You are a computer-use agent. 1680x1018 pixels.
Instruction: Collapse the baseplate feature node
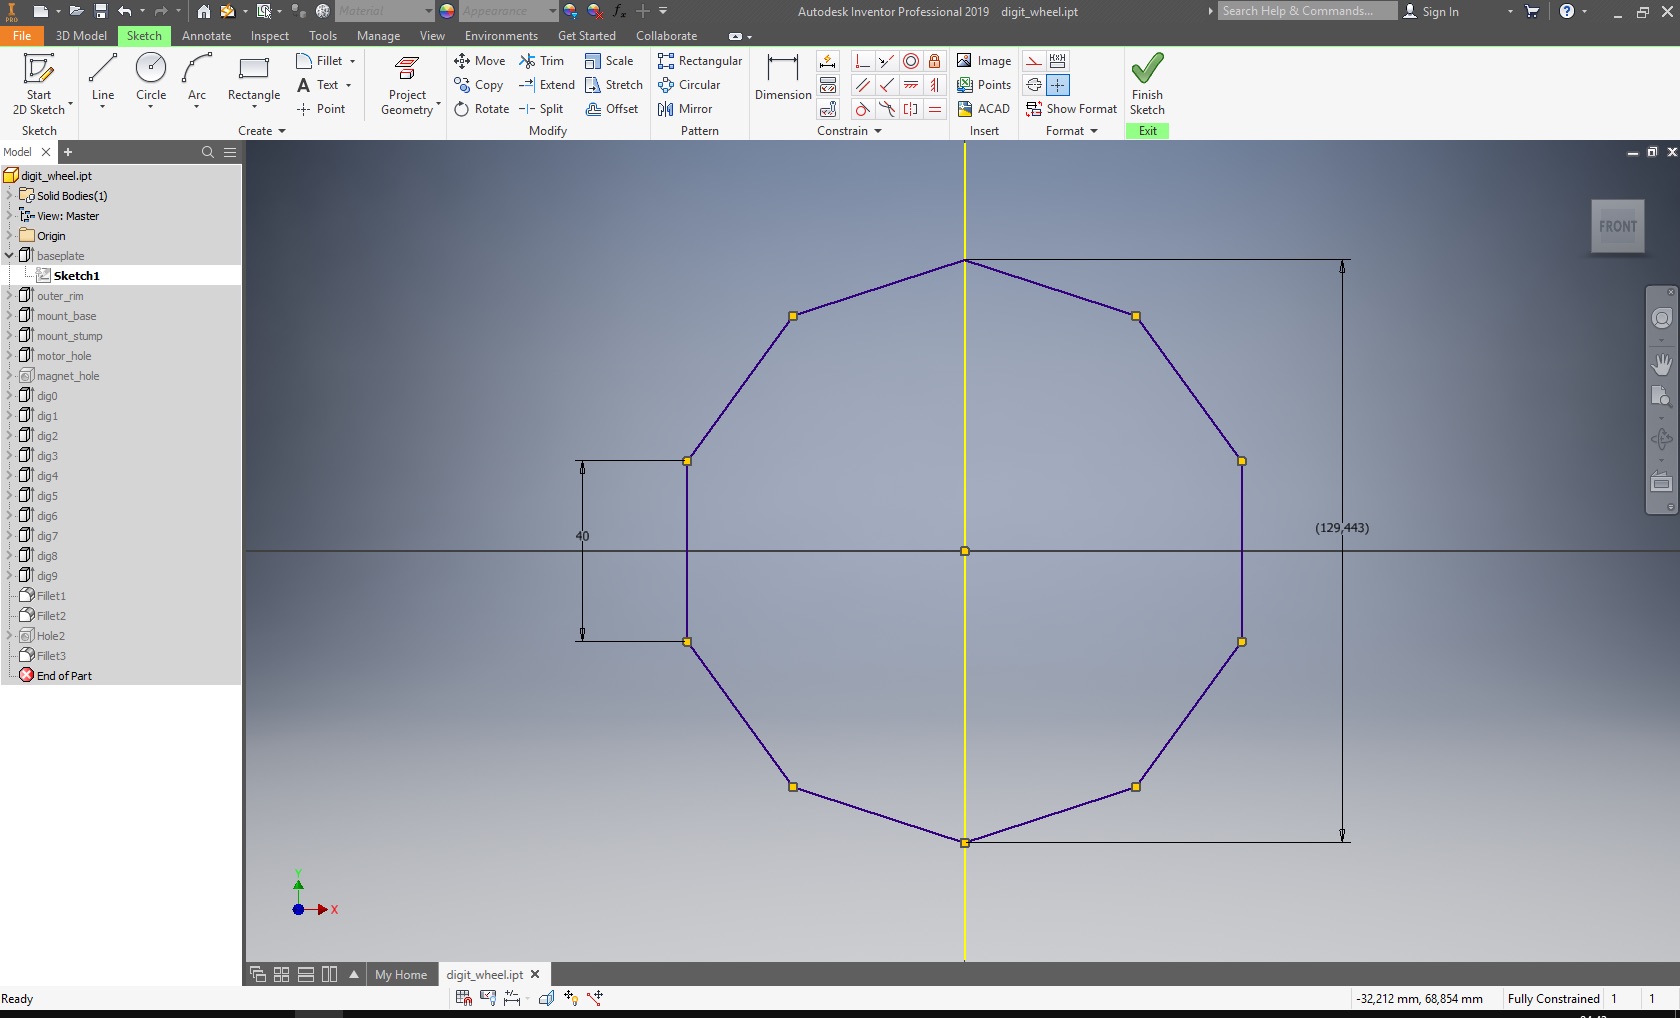point(10,255)
